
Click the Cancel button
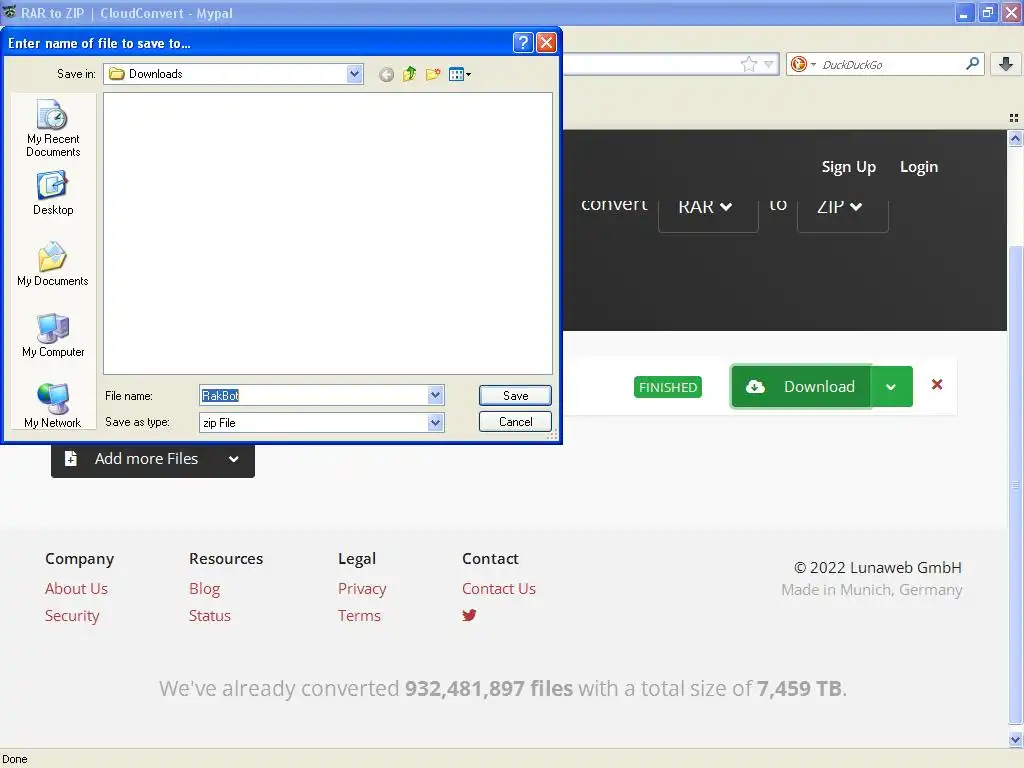pos(515,422)
